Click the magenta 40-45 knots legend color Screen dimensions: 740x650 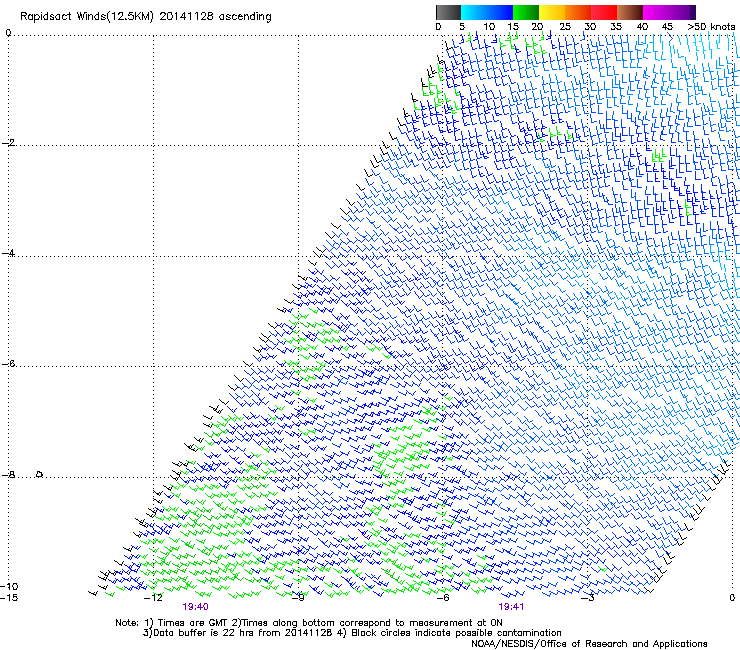click(x=656, y=12)
